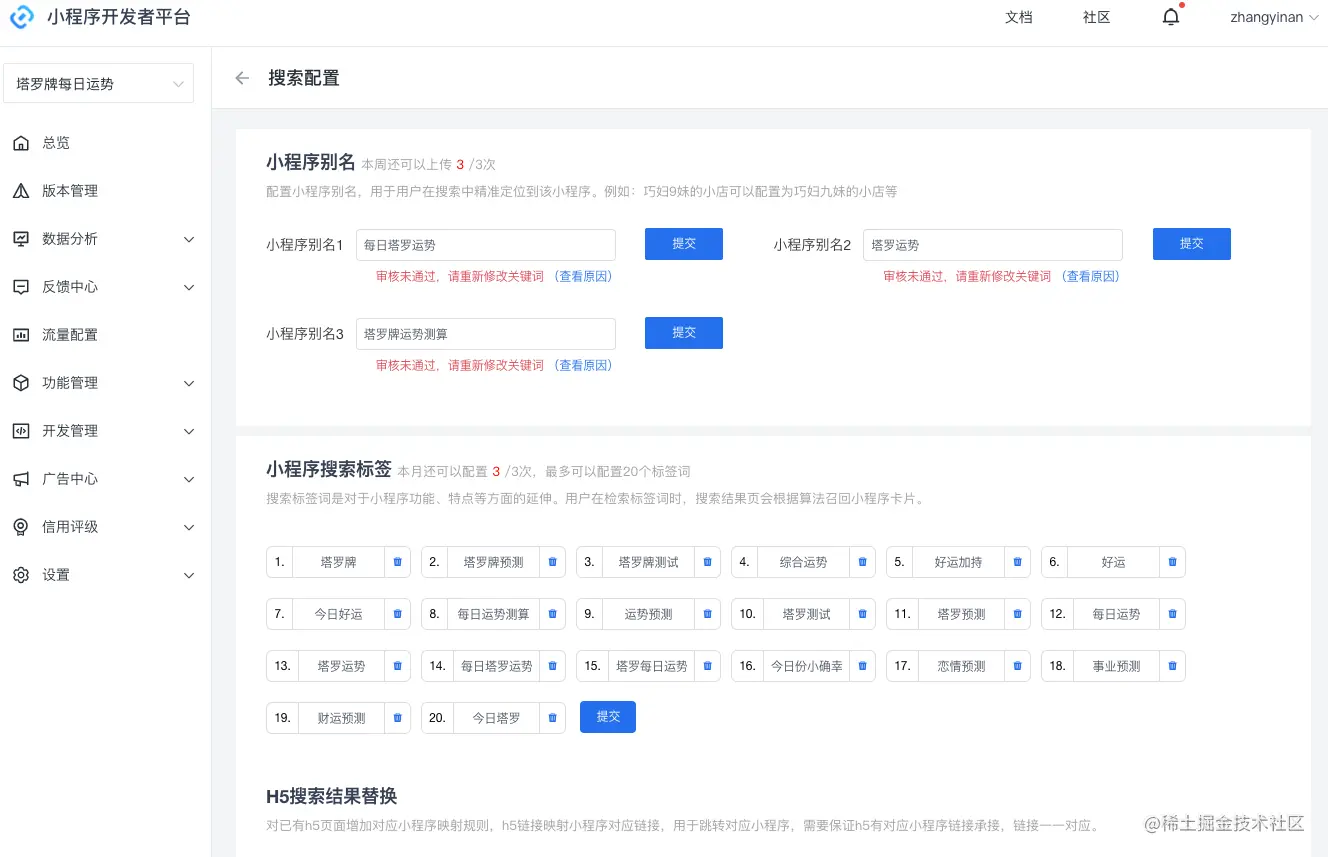Edit tag 19 财运预测 field
The image size is (1328, 857).
pyautogui.click(x=341, y=718)
